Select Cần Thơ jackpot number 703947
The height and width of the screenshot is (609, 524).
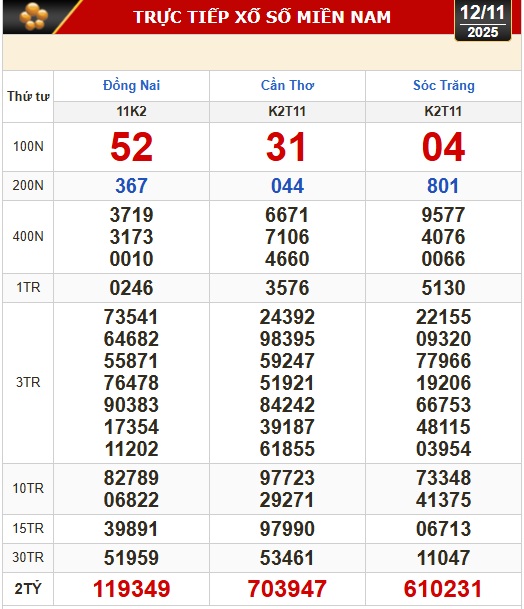tap(287, 589)
